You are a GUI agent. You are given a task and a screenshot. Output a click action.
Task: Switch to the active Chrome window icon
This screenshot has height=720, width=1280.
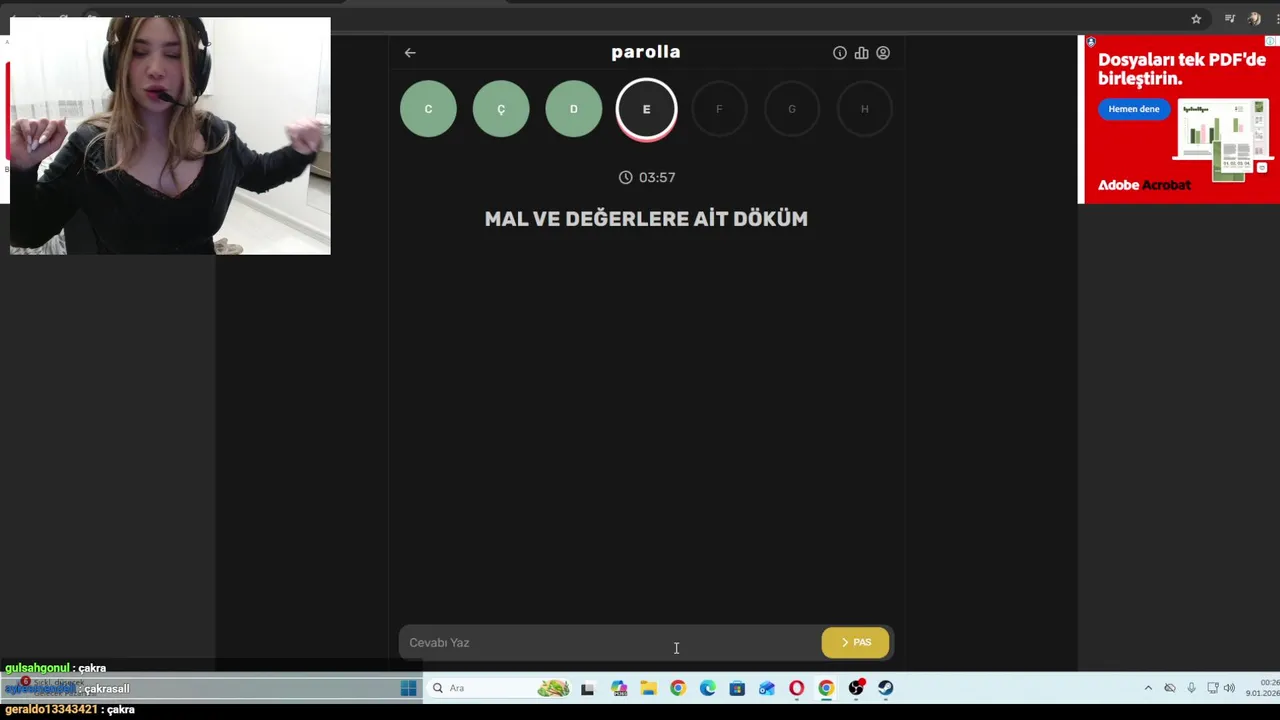pyautogui.click(x=826, y=688)
